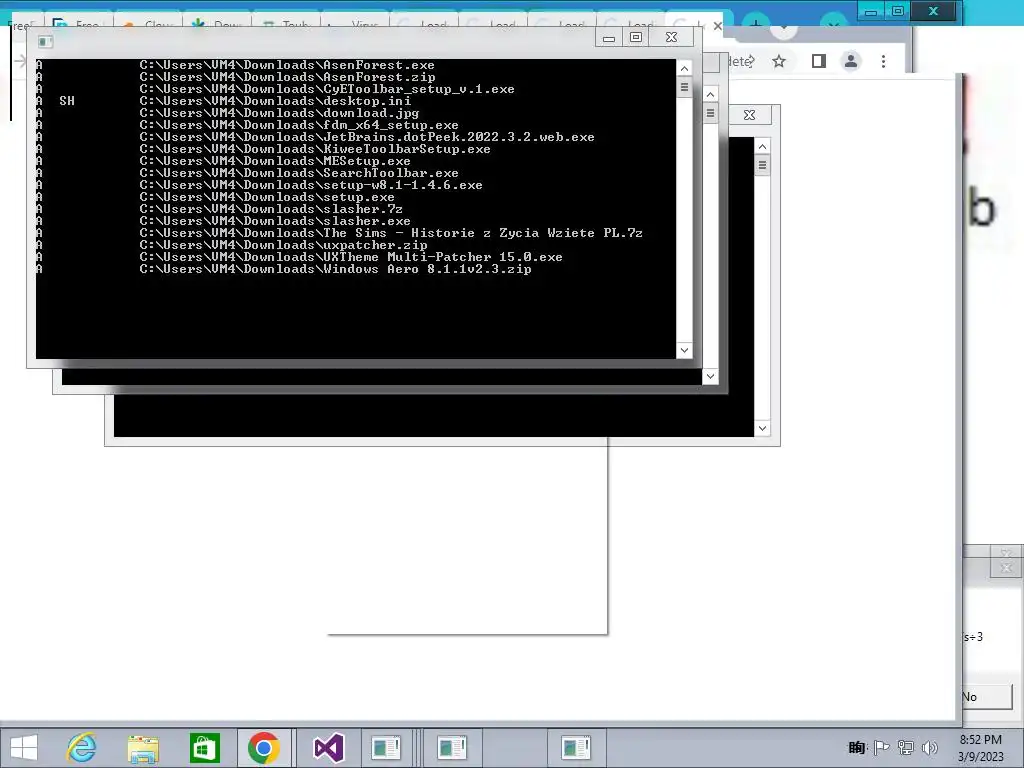Click the AsenForest.zip path line
Image resolution: width=1024 pixels, height=768 pixels.
click(x=287, y=77)
